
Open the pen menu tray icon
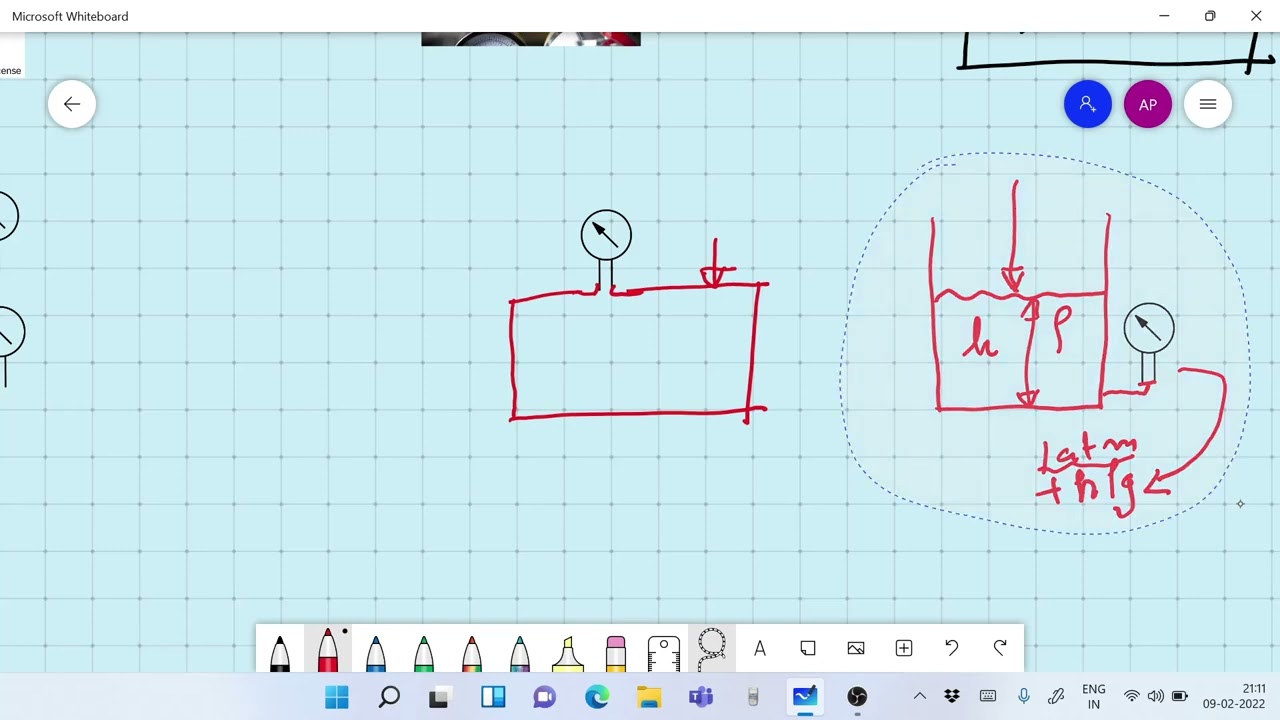coord(1056,697)
